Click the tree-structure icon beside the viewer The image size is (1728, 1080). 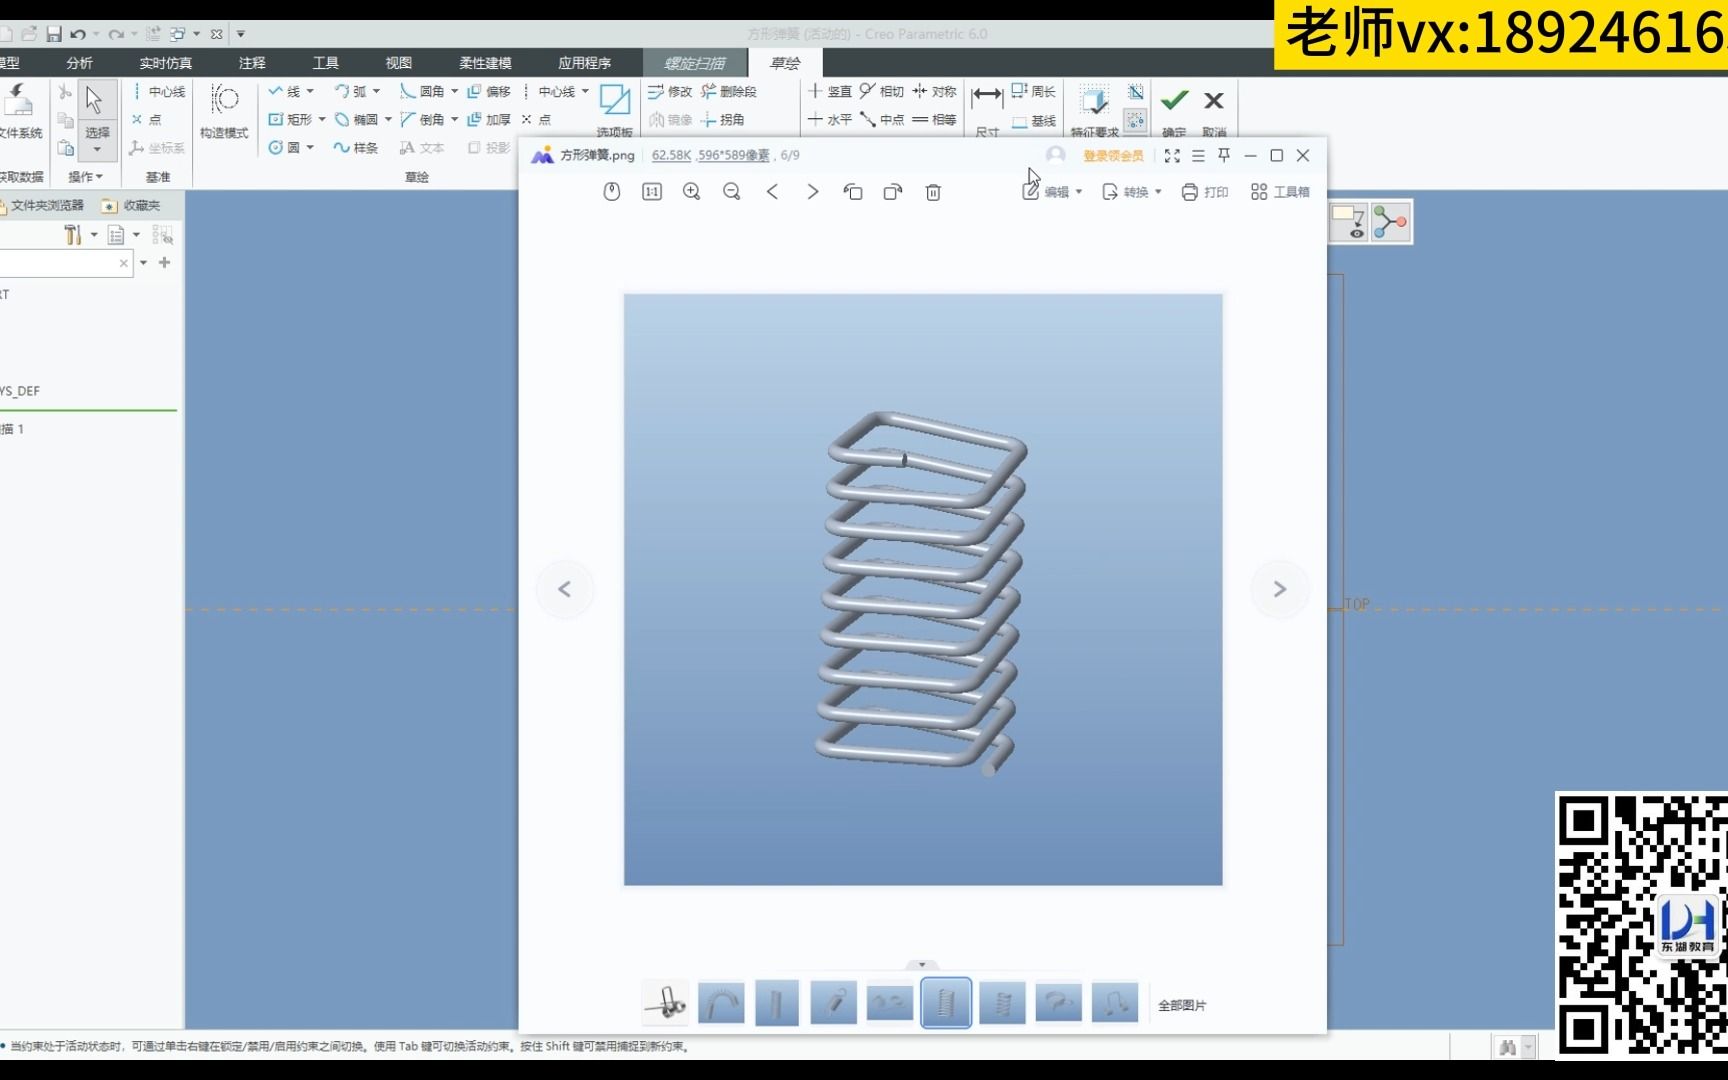tap(1390, 222)
